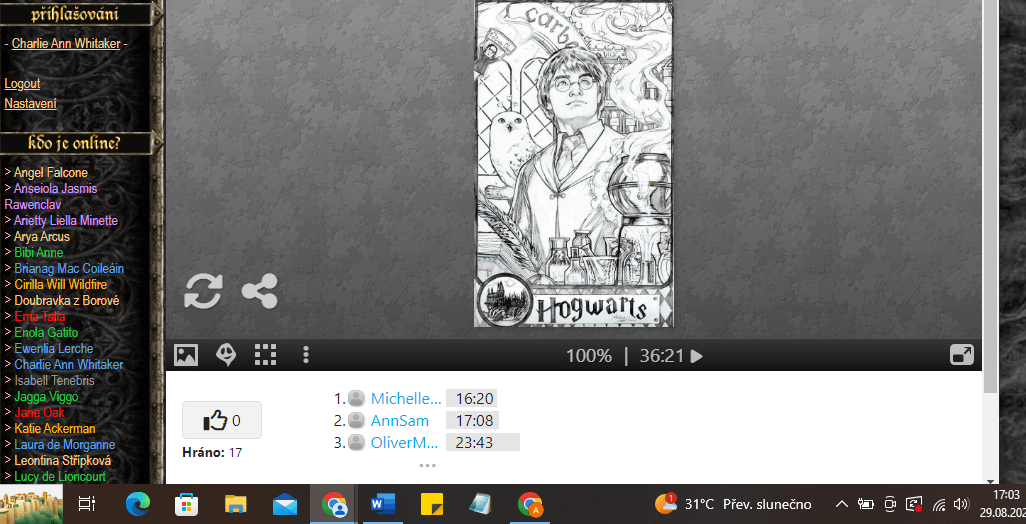The image size is (1026, 524).
Task: Click the Hogwarts puzzle image
Action: (x=573, y=164)
